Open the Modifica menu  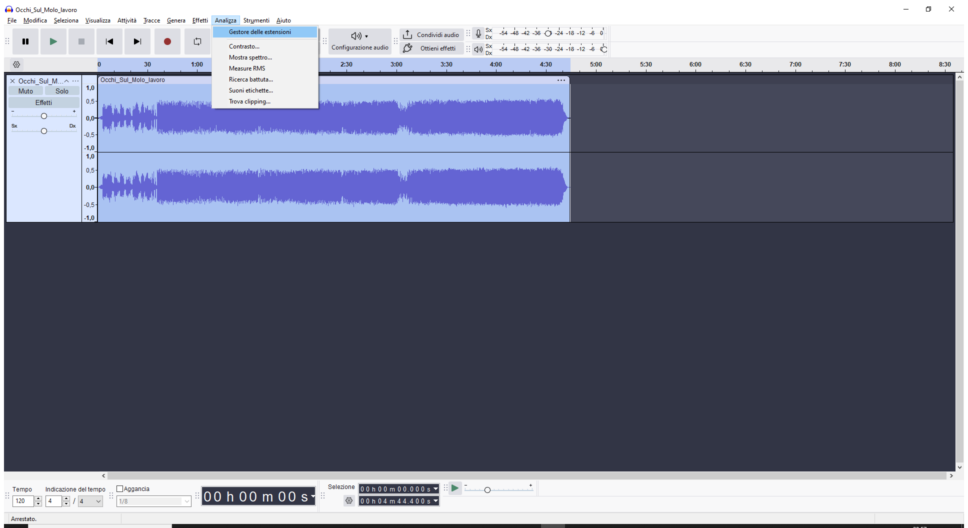(x=35, y=20)
